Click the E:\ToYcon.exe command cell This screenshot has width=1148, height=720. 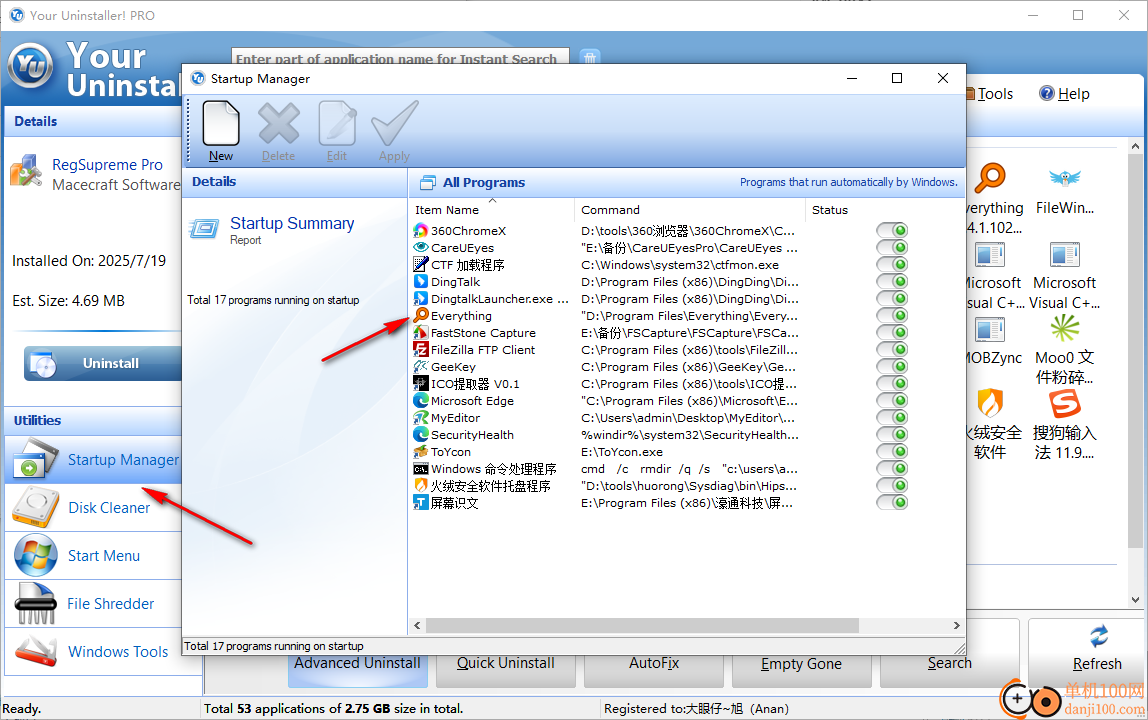[622, 452]
